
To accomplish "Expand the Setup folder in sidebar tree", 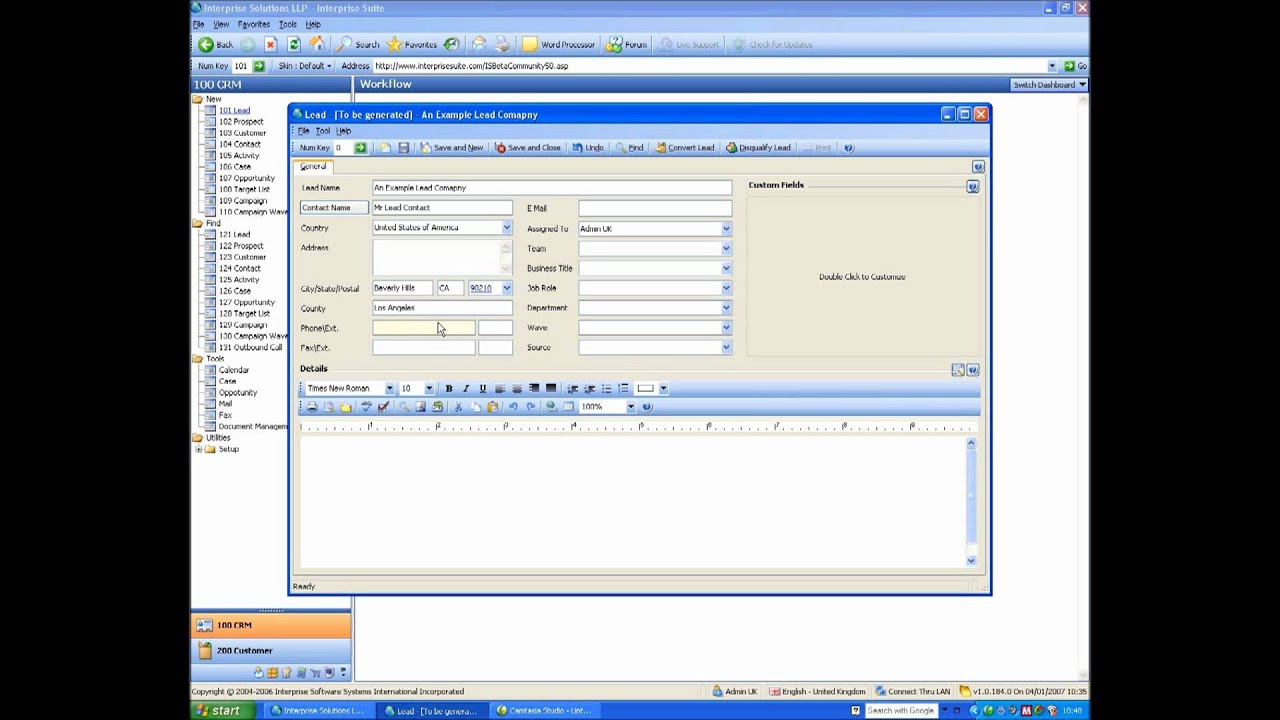I will [x=198, y=449].
